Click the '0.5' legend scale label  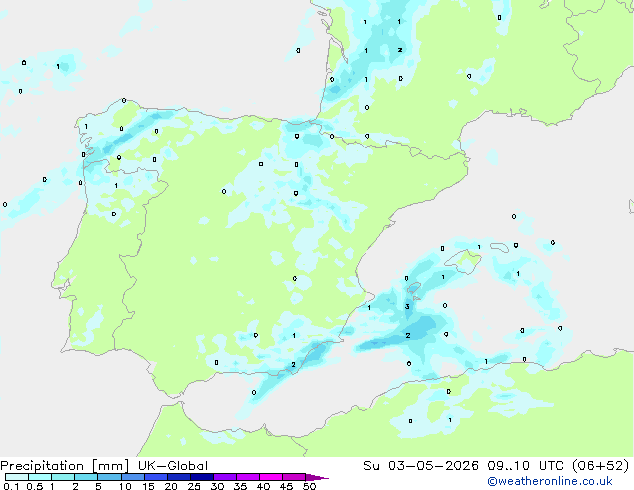(35, 486)
